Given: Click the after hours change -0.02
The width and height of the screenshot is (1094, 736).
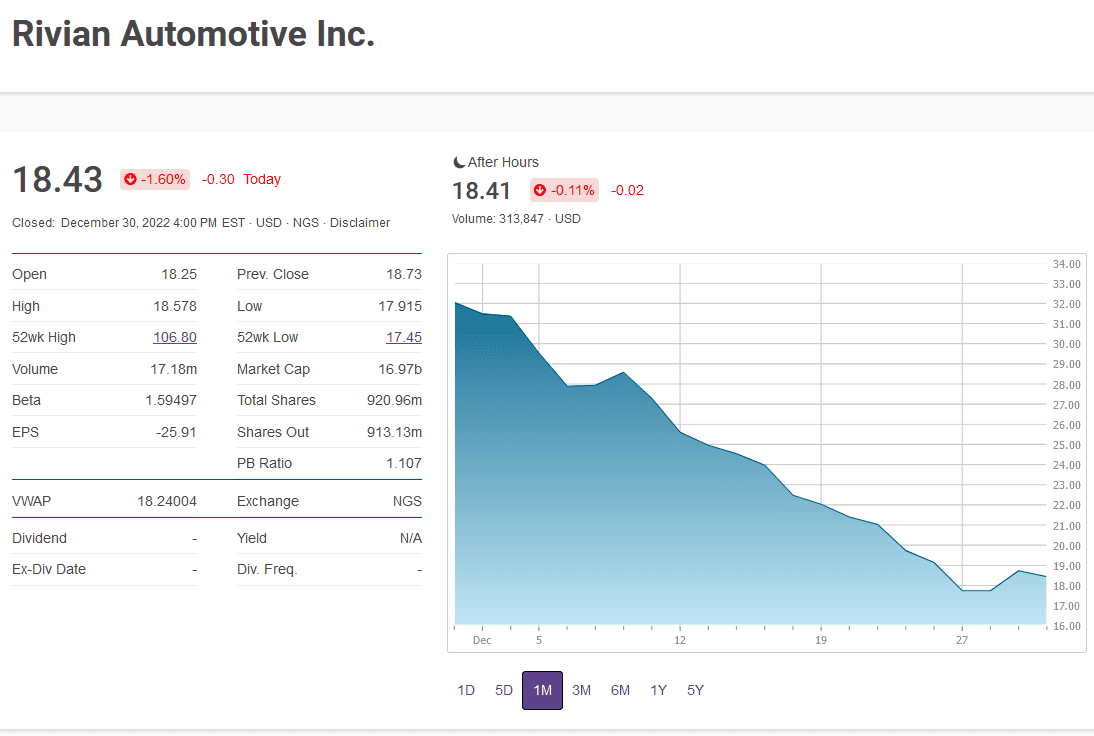Looking at the screenshot, I should click(x=627, y=190).
